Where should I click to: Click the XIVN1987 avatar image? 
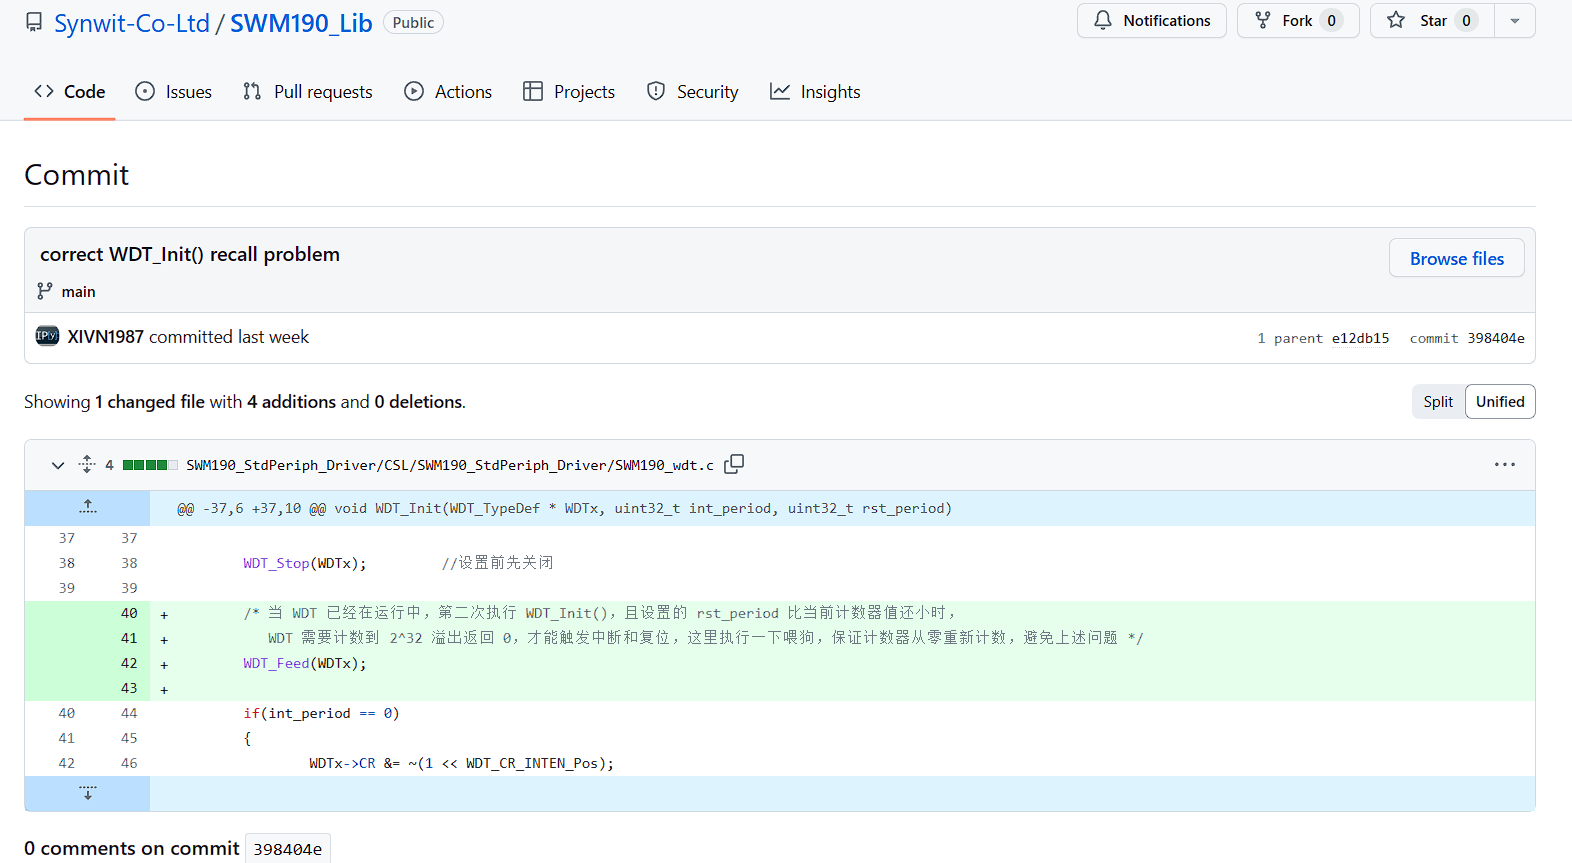[47, 336]
